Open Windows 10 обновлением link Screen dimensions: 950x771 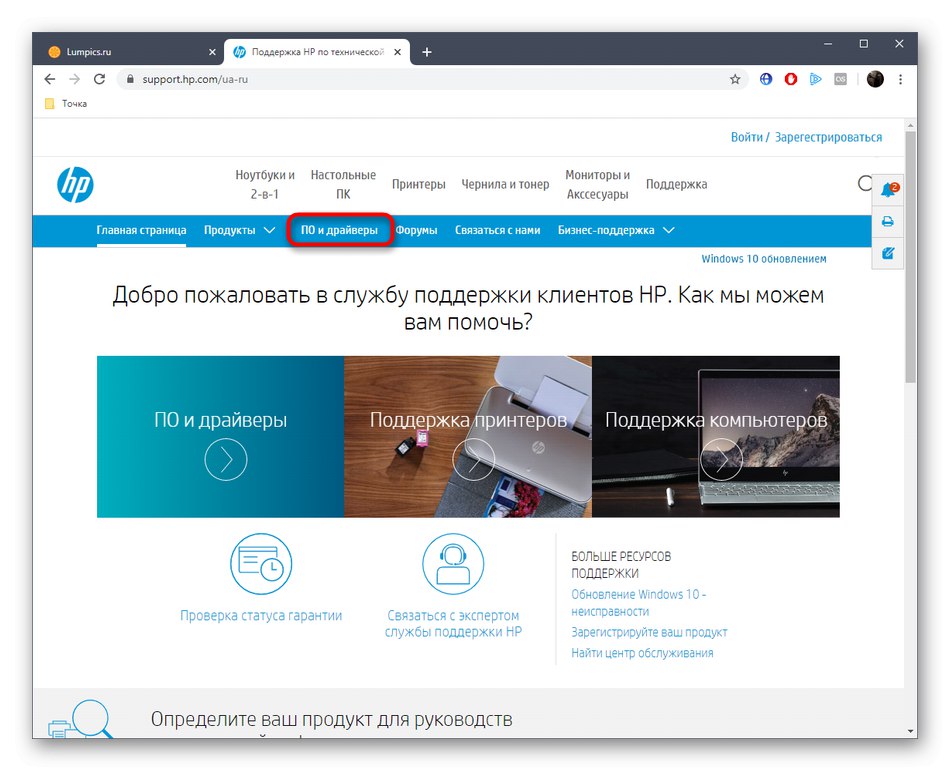[763, 259]
